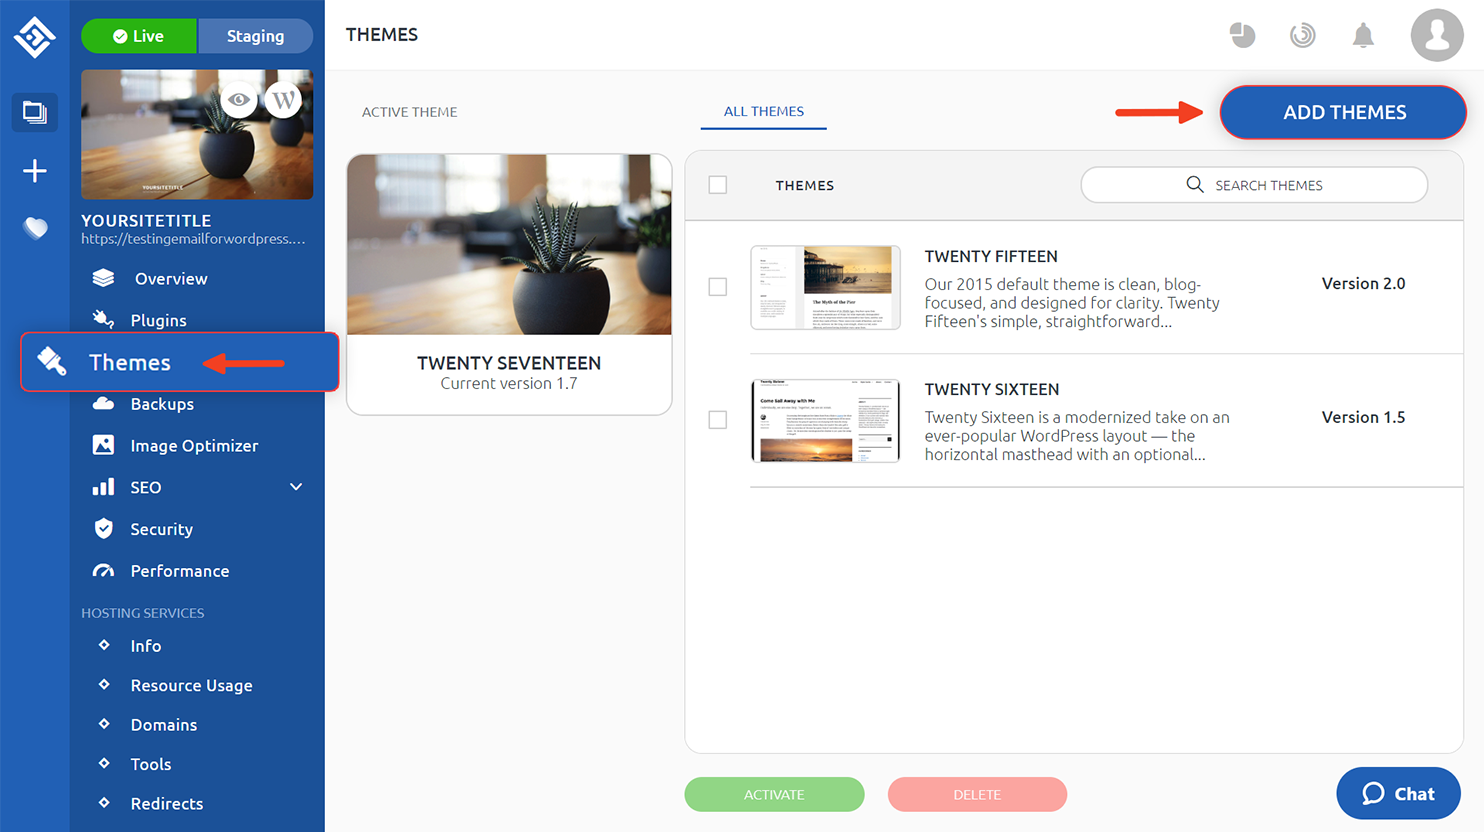Click the magnifier icon in search themes

(1195, 184)
